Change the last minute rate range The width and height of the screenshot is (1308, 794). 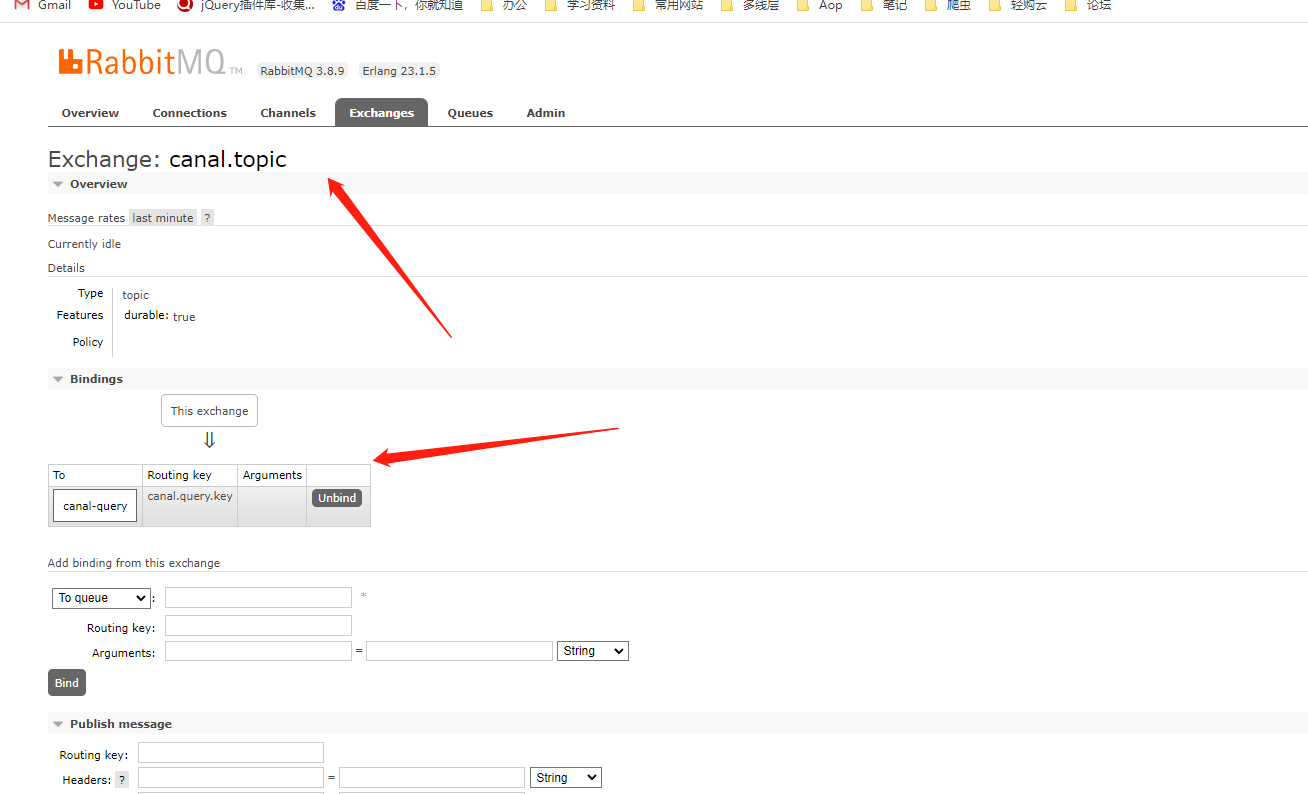[163, 218]
